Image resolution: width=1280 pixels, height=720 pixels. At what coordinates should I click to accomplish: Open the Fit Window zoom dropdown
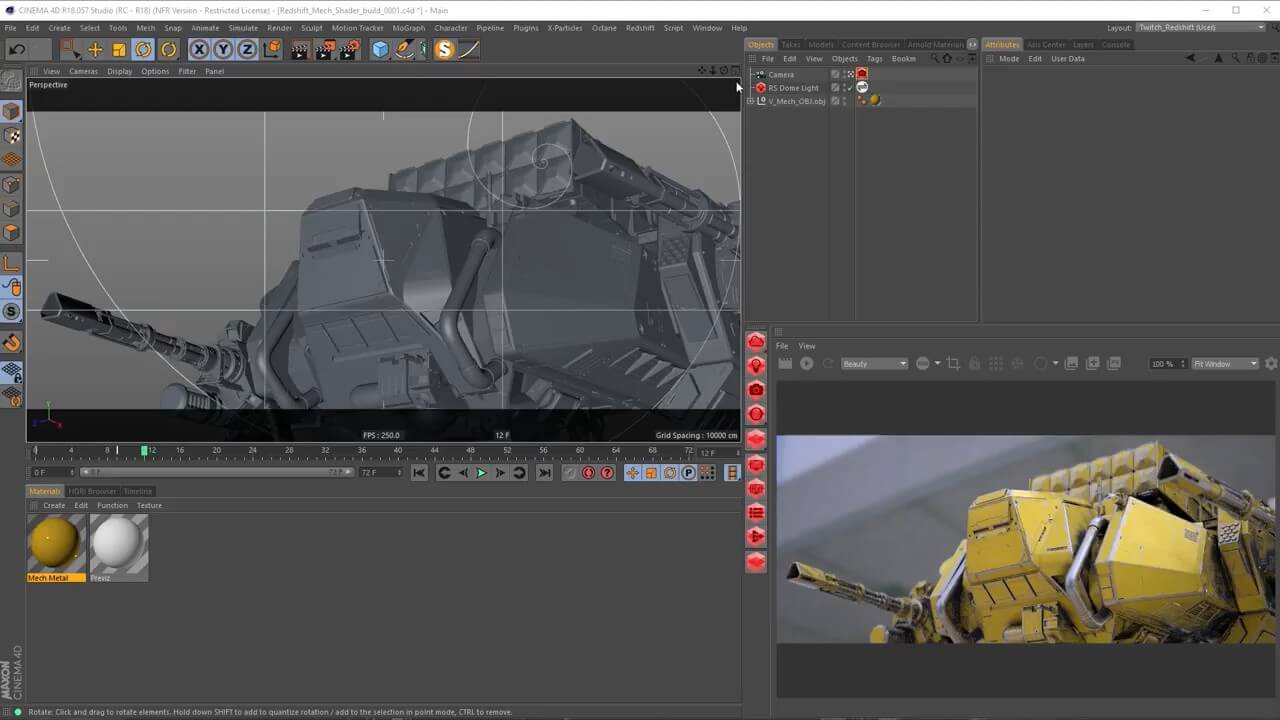1225,364
